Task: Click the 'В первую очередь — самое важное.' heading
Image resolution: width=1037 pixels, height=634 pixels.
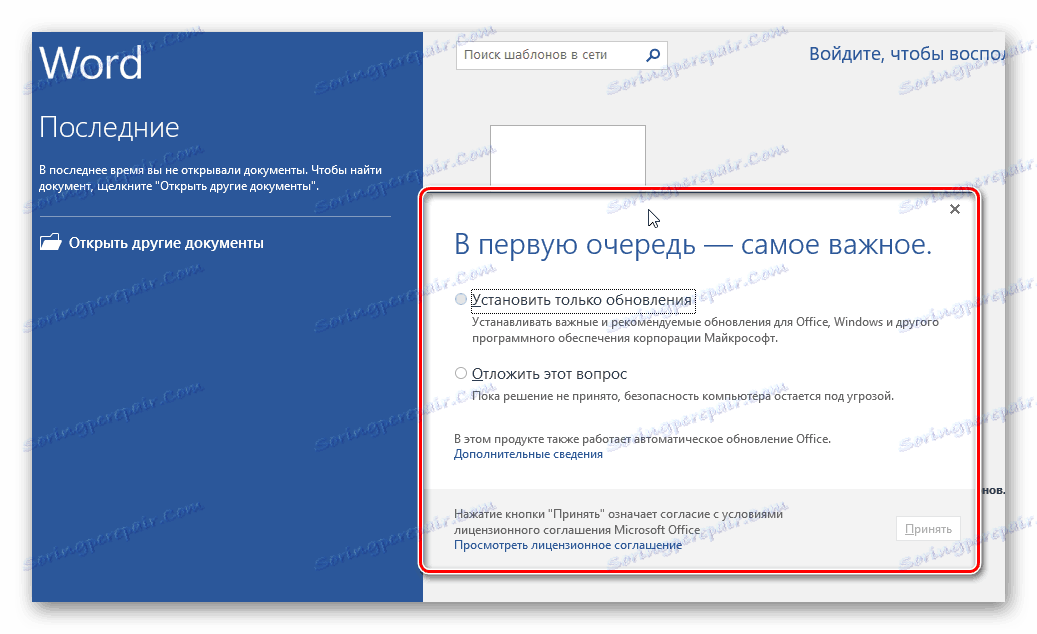Action: 693,245
